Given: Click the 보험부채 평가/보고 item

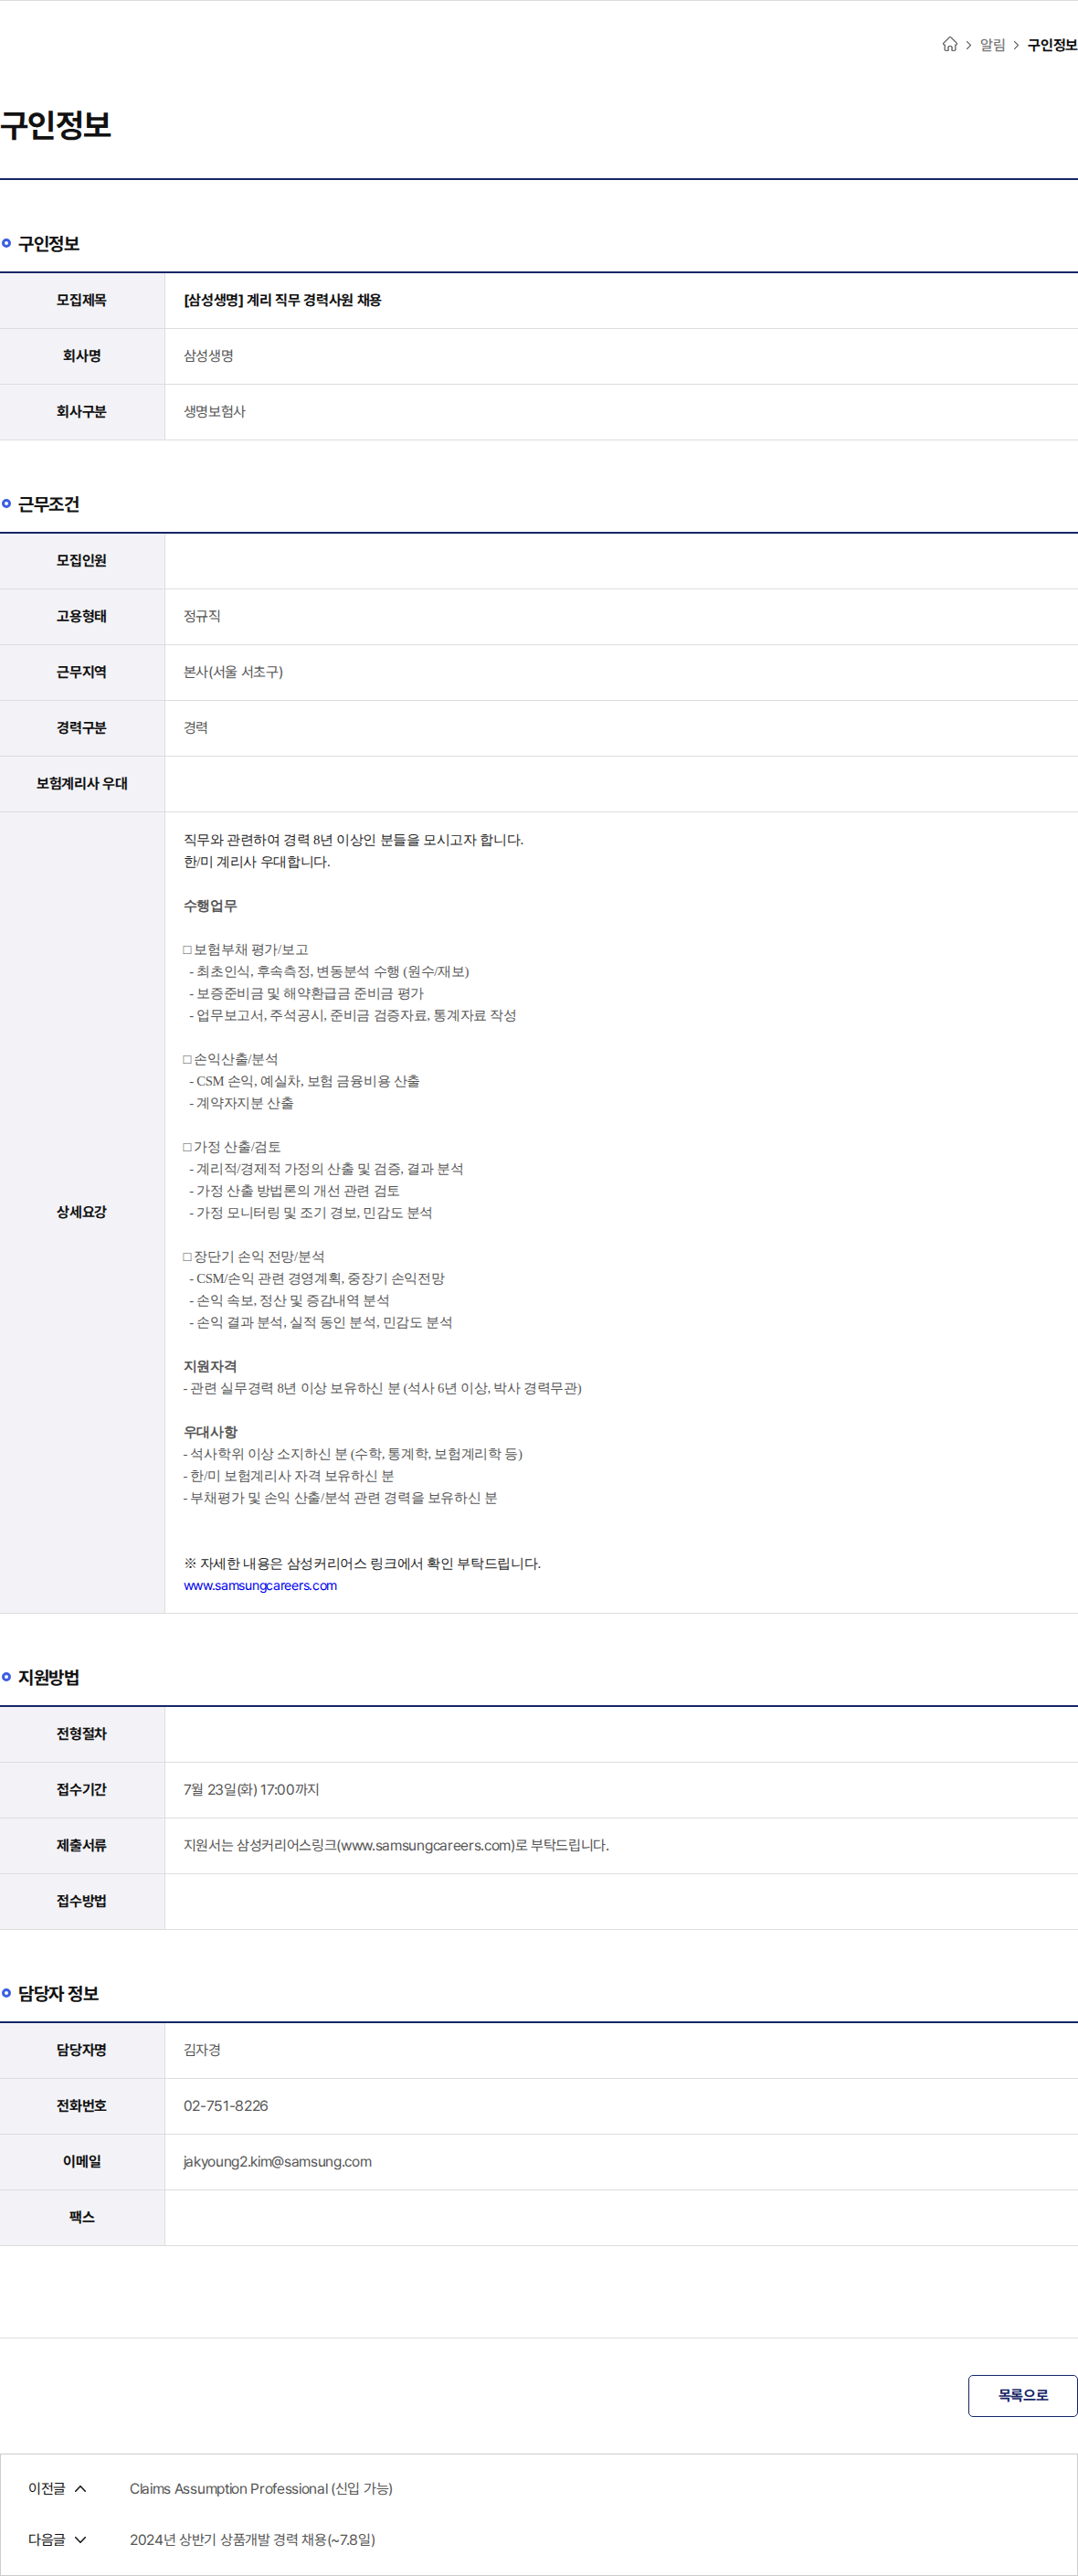Looking at the screenshot, I should point(246,950).
